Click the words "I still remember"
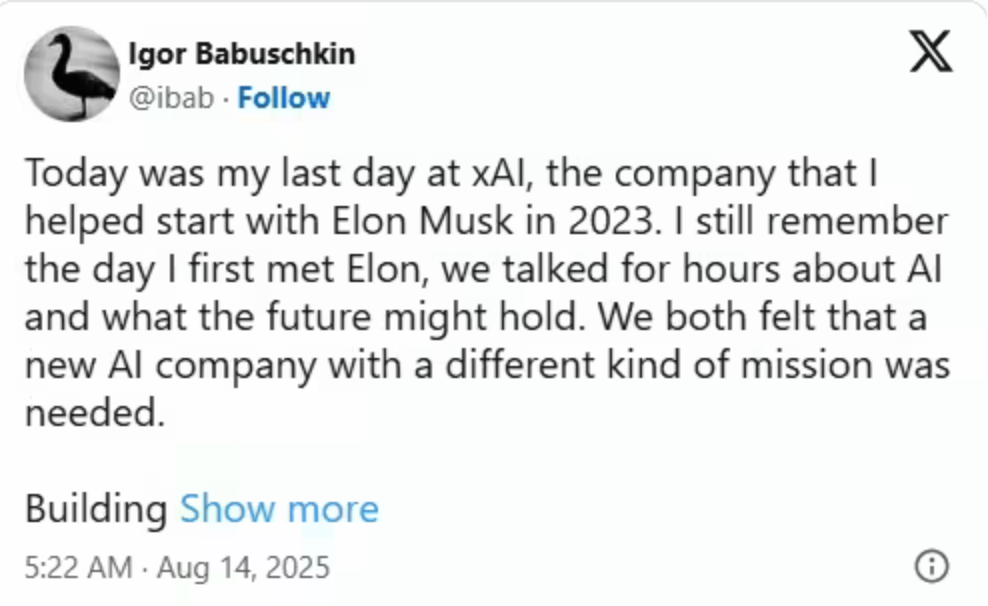 click(x=811, y=221)
